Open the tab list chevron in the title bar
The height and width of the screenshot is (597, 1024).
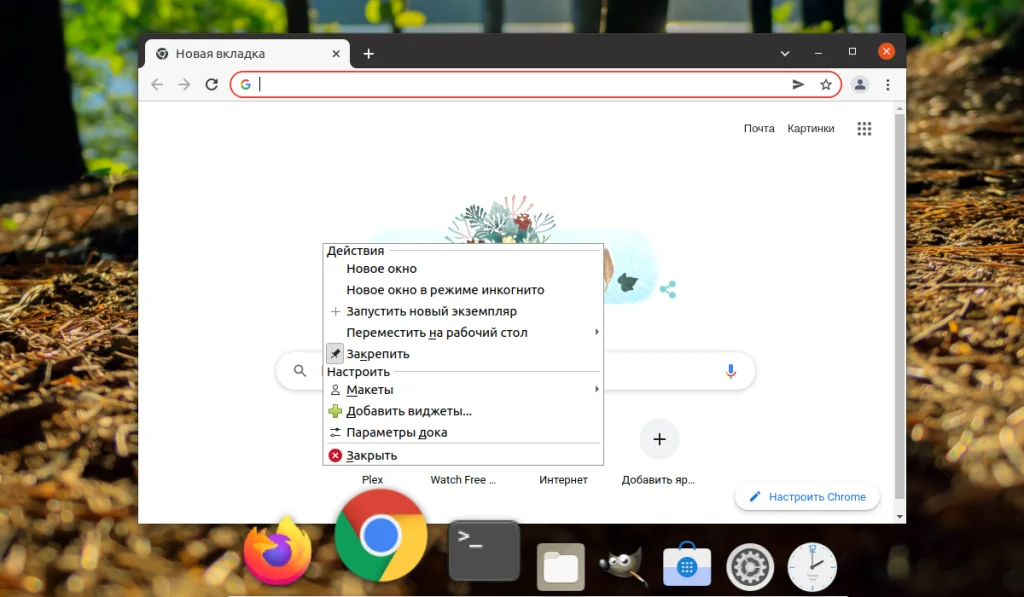[785, 51]
